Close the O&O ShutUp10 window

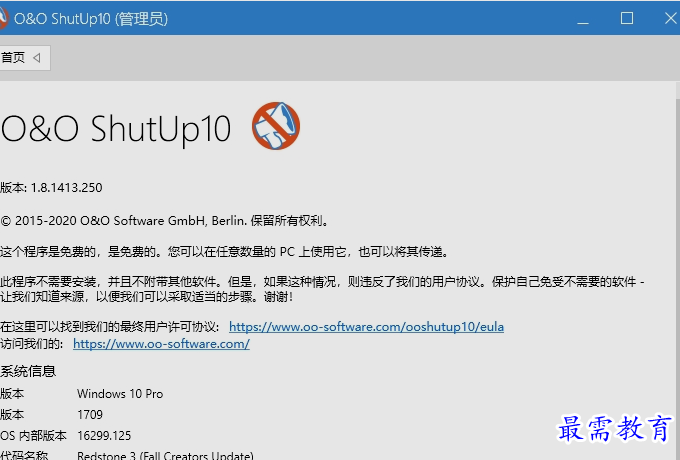[x=670, y=18]
